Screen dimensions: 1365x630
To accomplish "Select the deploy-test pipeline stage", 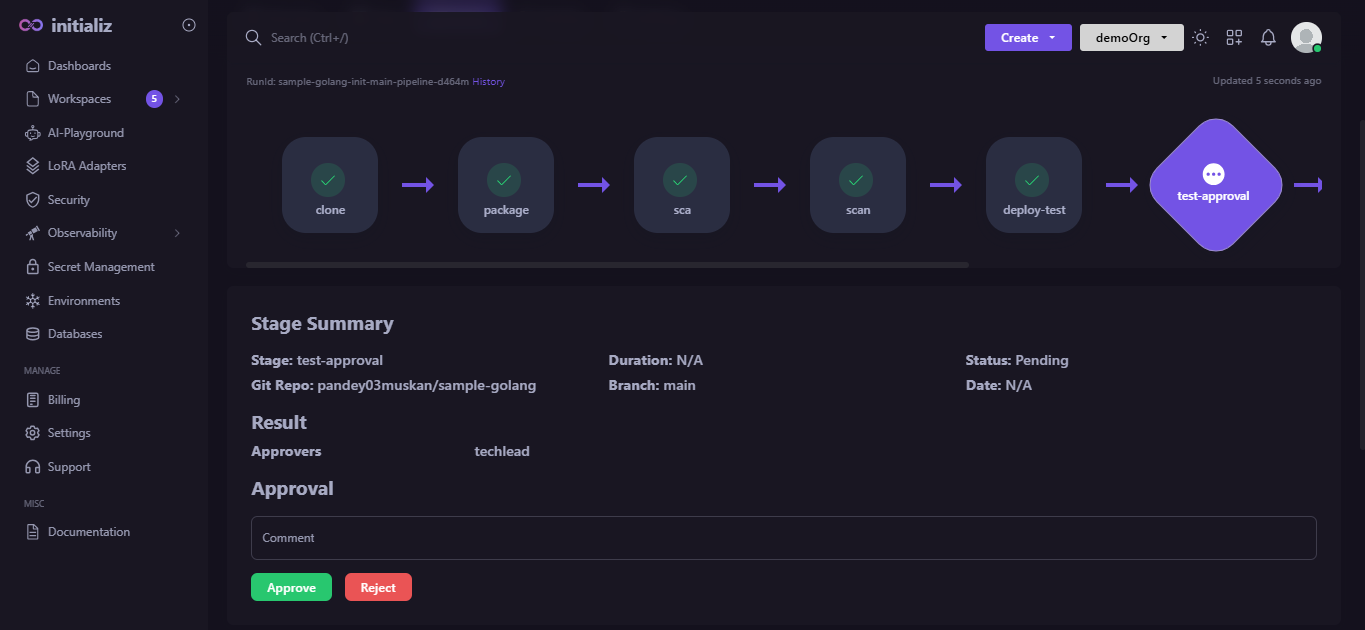I will coord(1034,185).
